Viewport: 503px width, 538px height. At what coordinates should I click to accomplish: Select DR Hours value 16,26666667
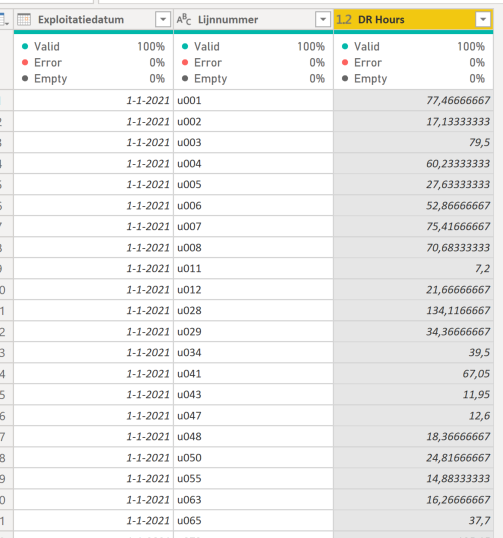click(413, 500)
